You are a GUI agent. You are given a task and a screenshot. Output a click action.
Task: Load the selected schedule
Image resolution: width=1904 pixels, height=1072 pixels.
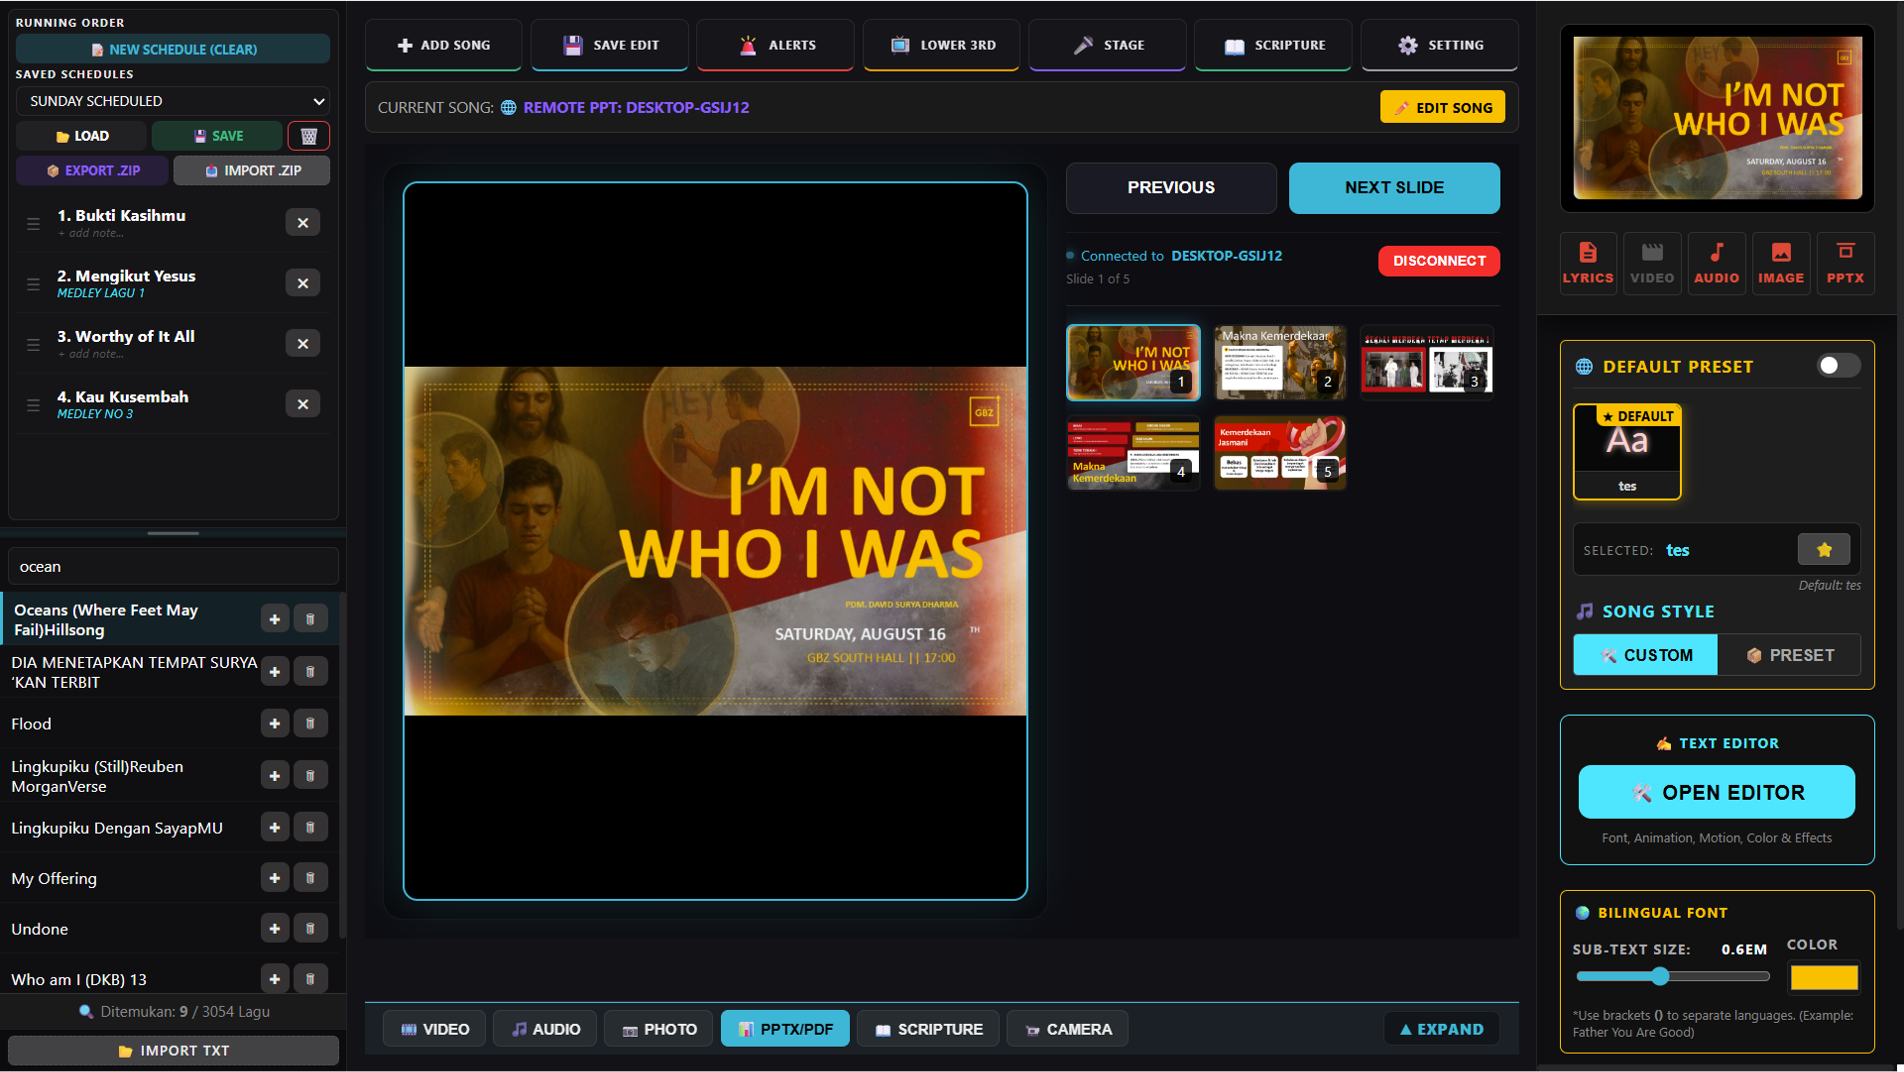[82, 136]
